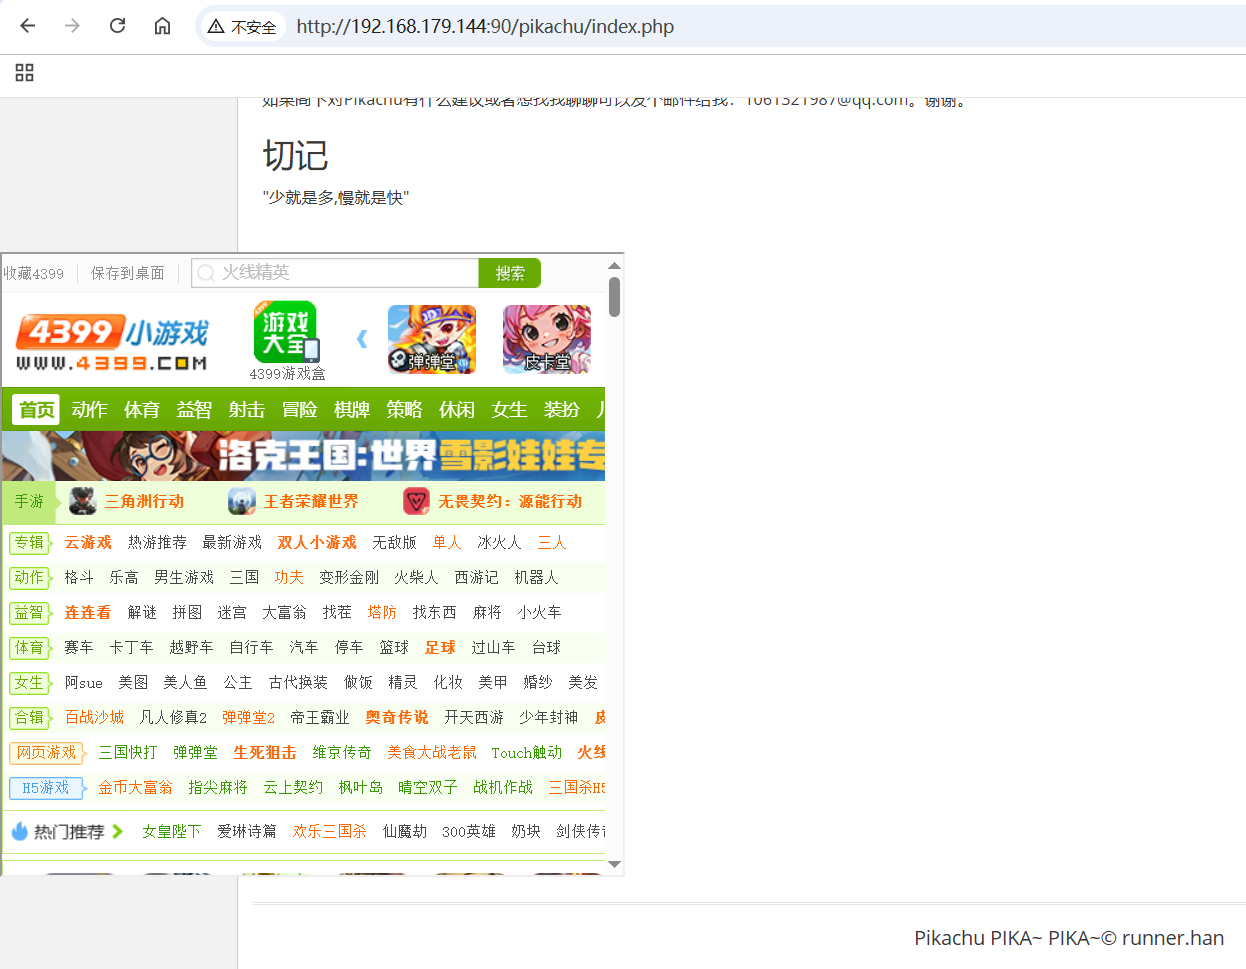Open the 冒险 navigation tab
The image size is (1246, 969).
299,410
